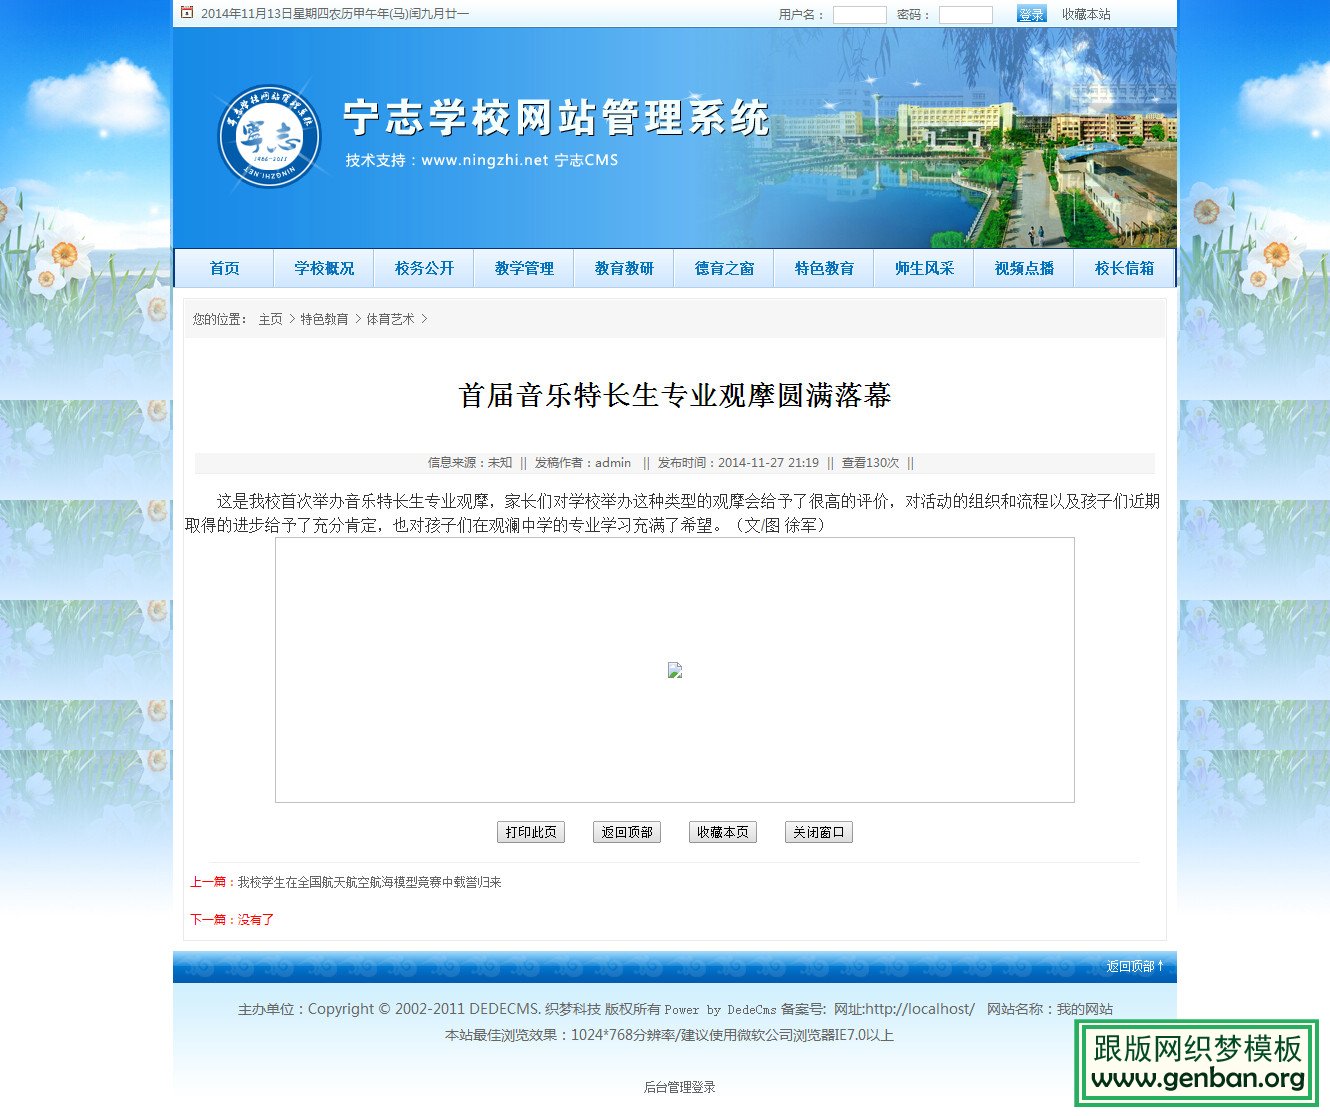Open the 学校概况 menu item
Image resolution: width=1330 pixels, height=1116 pixels.
pos(322,267)
